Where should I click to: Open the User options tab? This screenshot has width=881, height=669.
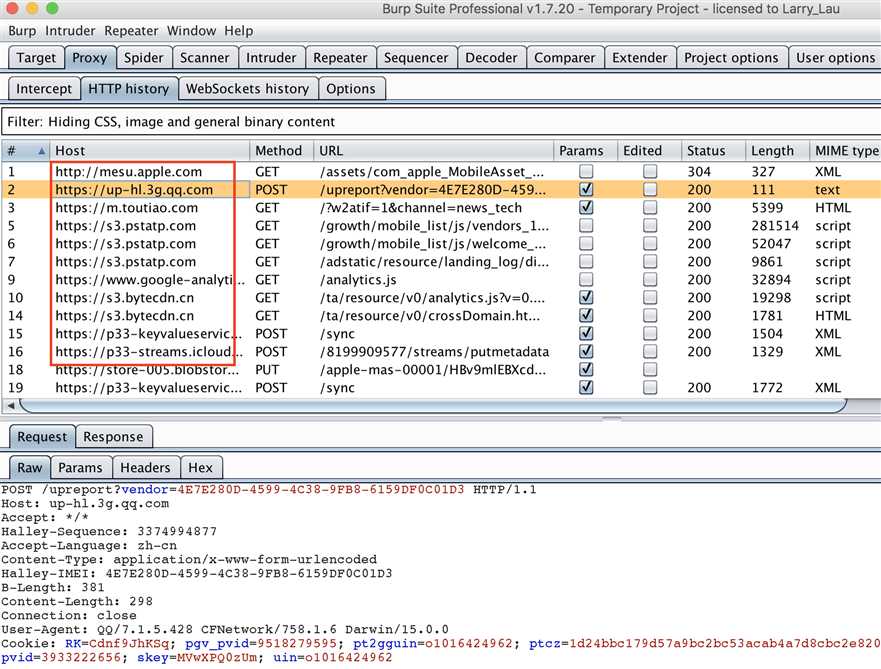pos(835,58)
